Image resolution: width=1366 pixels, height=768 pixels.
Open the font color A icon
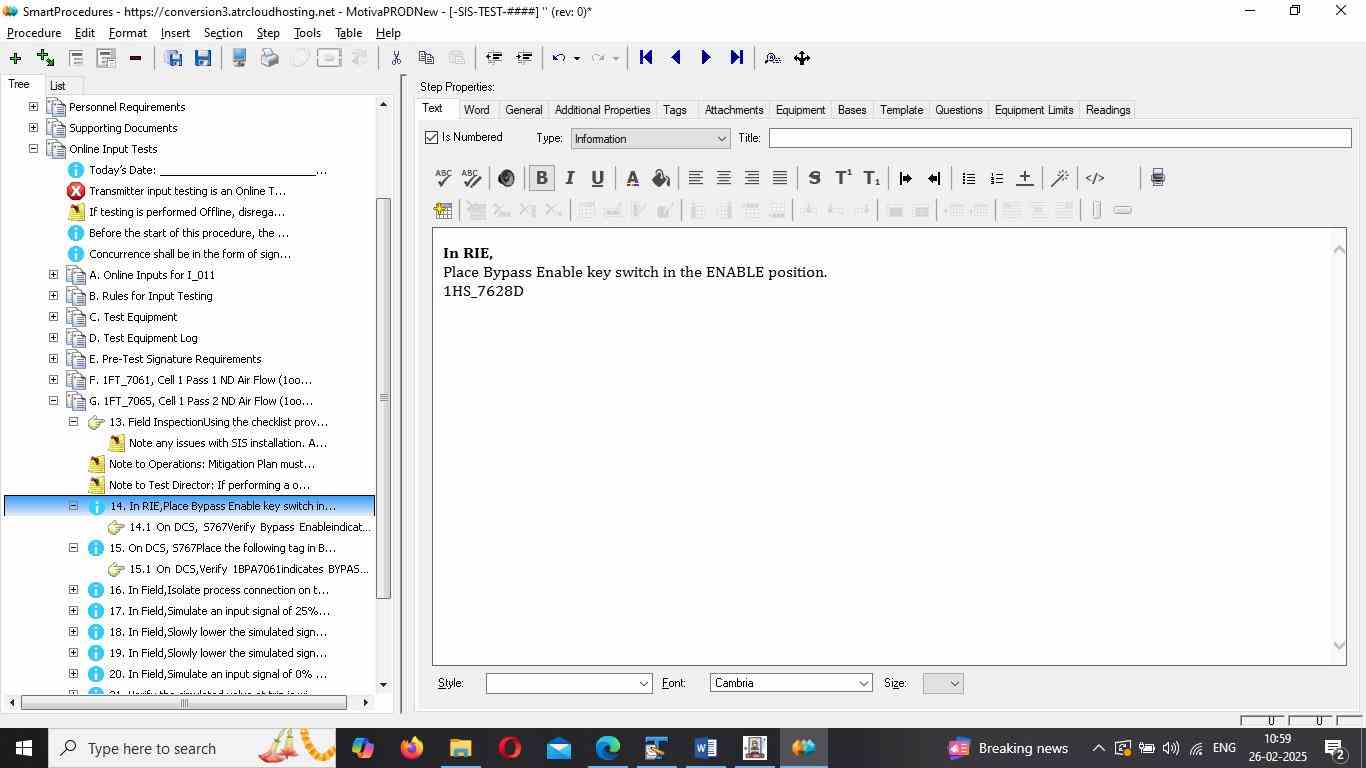(x=632, y=178)
